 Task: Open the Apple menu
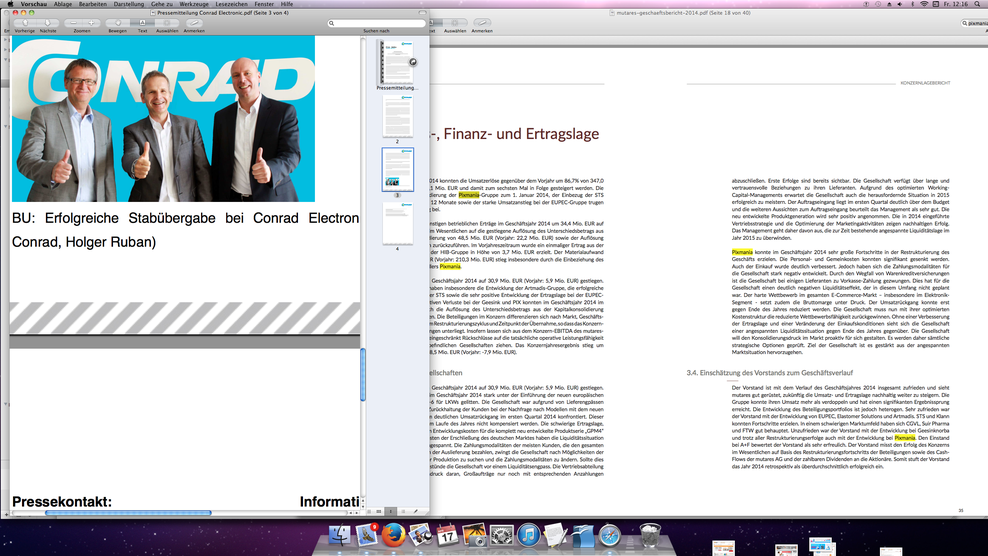(x=10, y=4)
